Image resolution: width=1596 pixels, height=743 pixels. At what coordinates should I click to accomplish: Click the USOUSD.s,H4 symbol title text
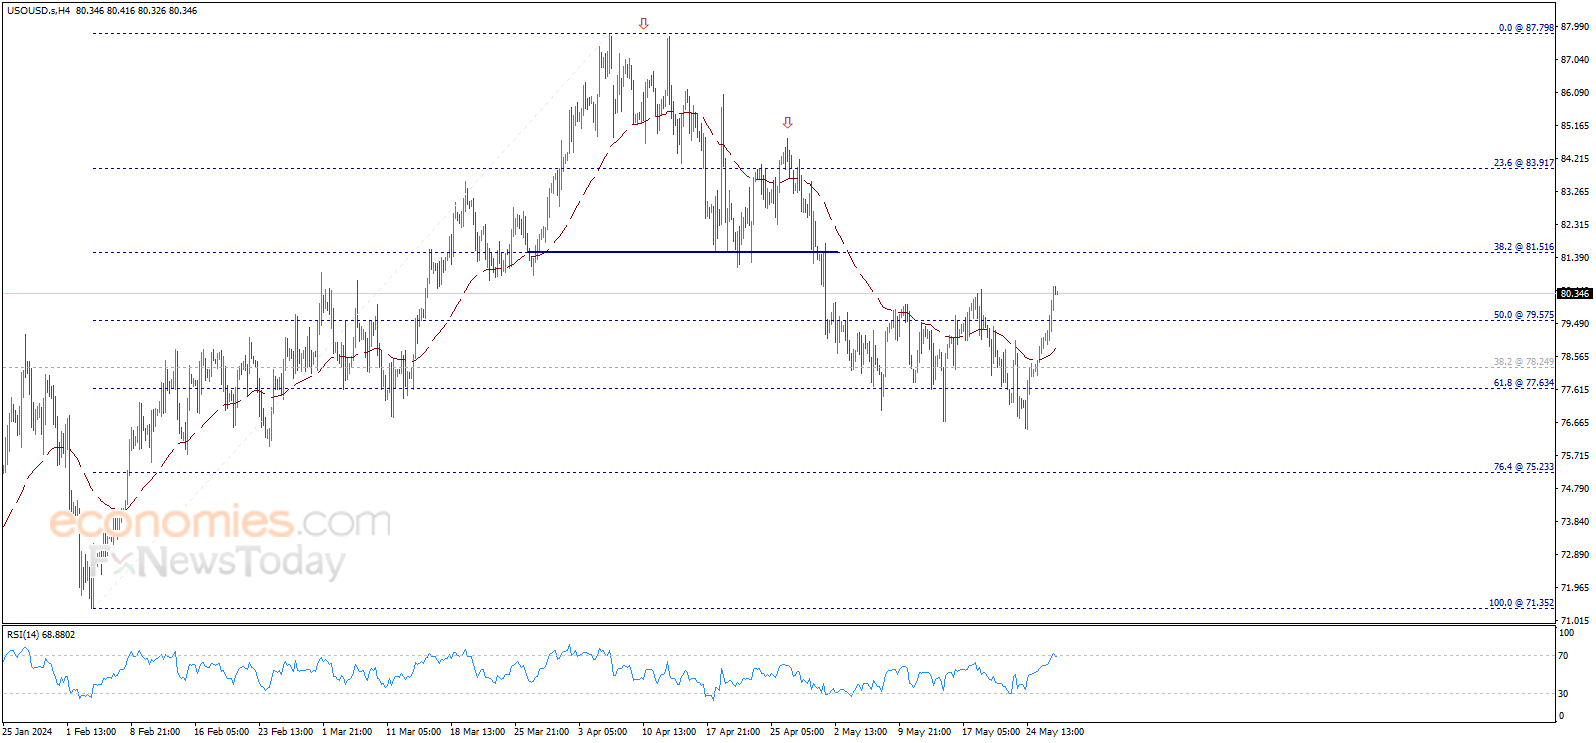pyautogui.click(x=38, y=11)
